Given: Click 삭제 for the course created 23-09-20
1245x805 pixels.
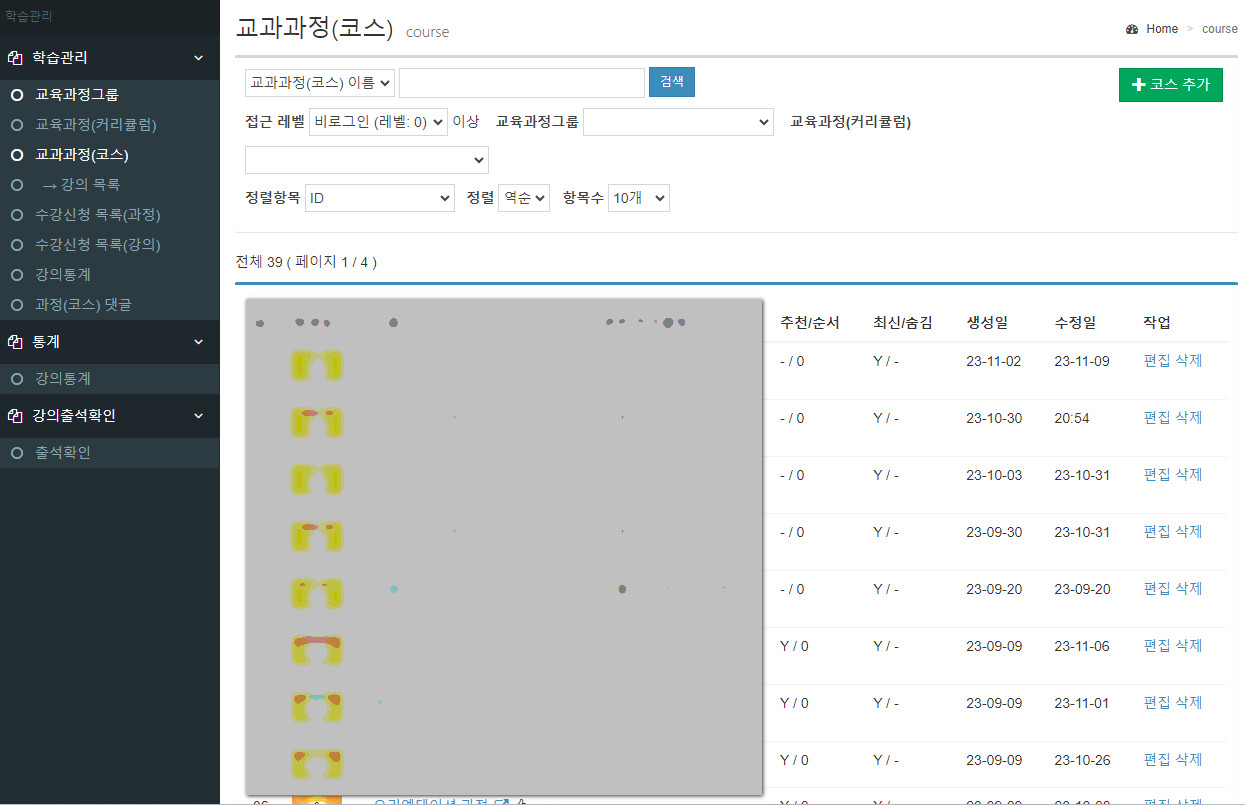Looking at the screenshot, I should click(x=1189, y=588).
